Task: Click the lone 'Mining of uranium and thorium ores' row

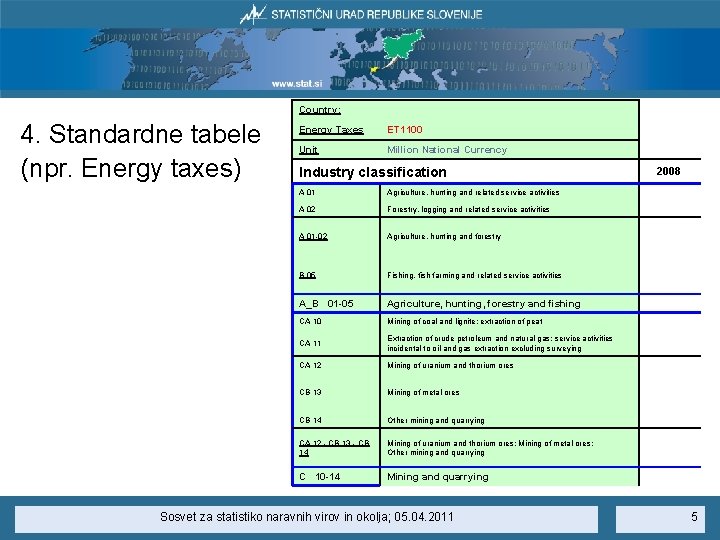Action: tap(450, 366)
